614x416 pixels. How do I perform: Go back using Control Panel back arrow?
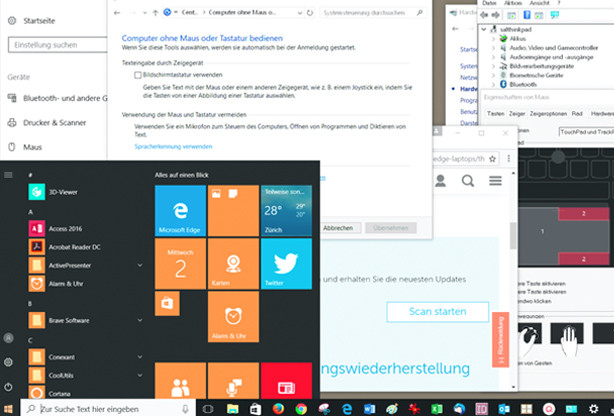[117, 13]
